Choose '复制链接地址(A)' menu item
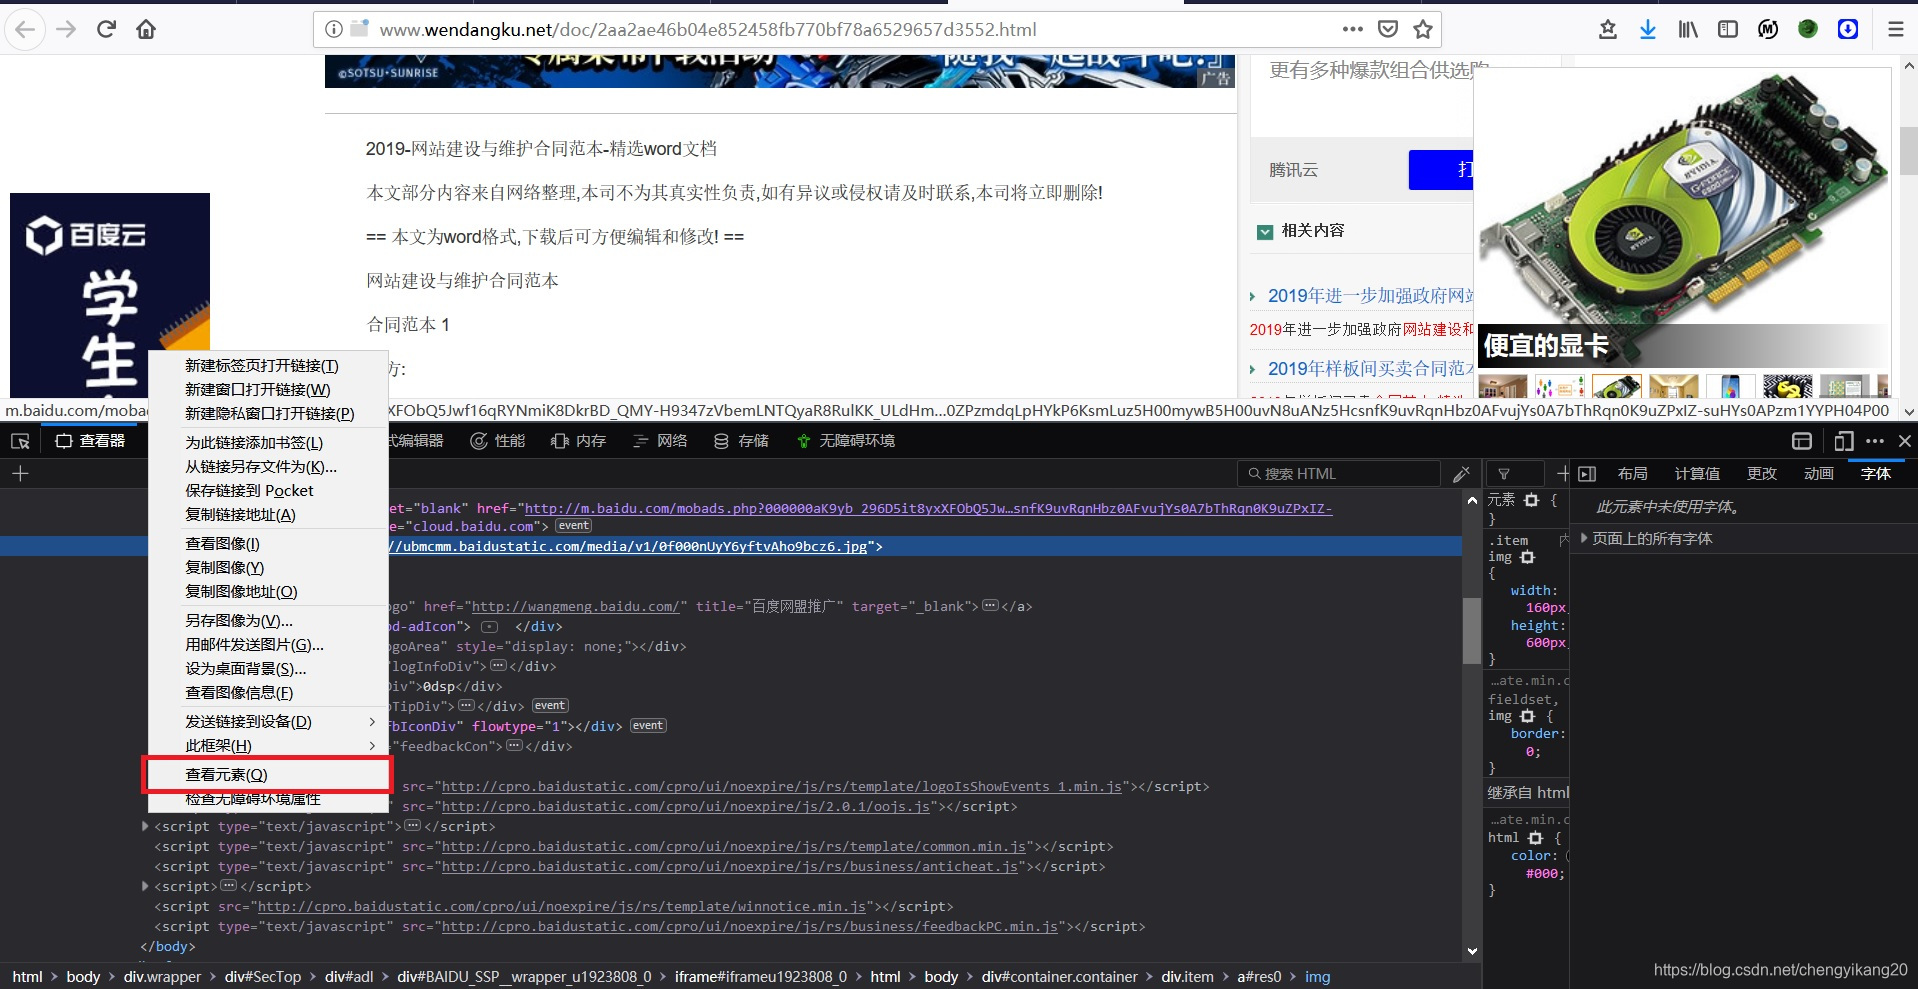Screen dimensions: 1918x989 (x=268, y=515)
